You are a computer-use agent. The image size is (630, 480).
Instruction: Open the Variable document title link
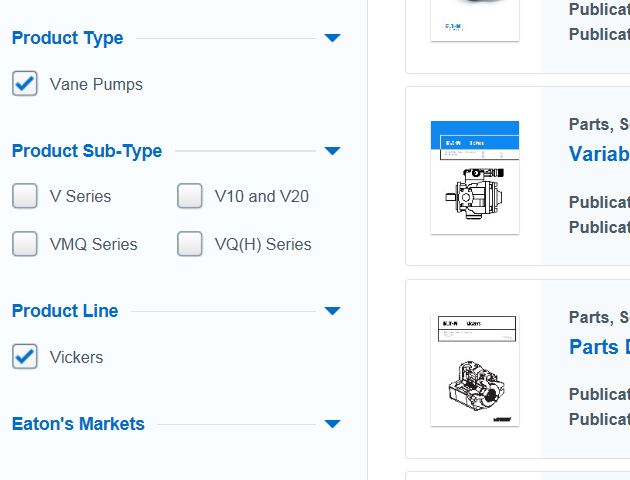coord(598,154)
